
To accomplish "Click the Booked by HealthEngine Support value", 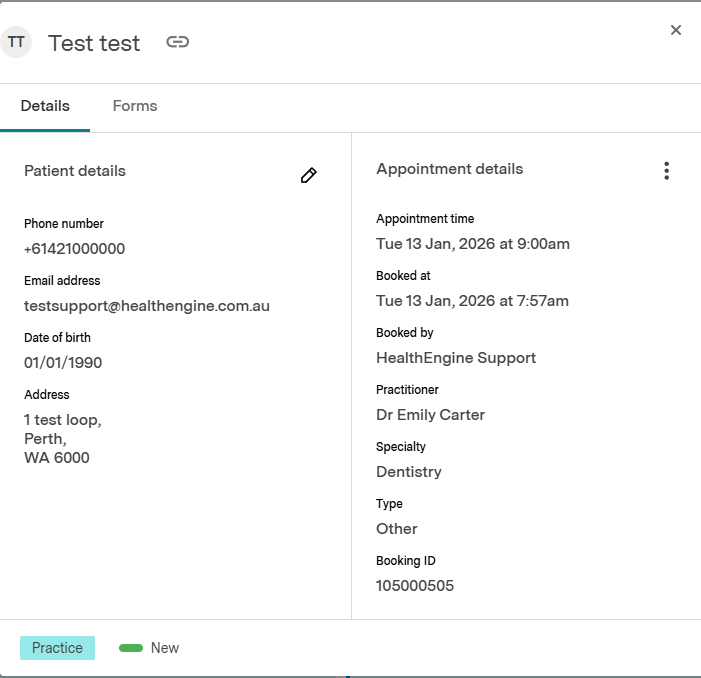I will click(456, 358).
